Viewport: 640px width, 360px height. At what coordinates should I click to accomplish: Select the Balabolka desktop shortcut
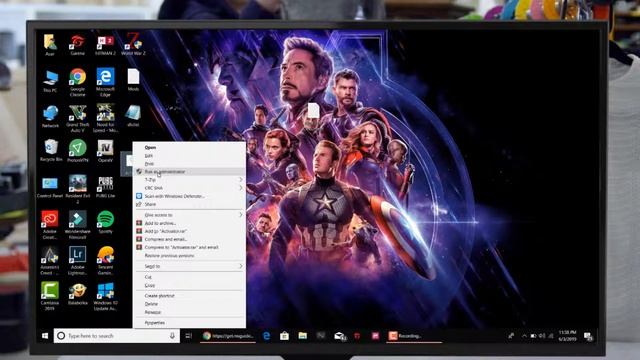point(77,294)
